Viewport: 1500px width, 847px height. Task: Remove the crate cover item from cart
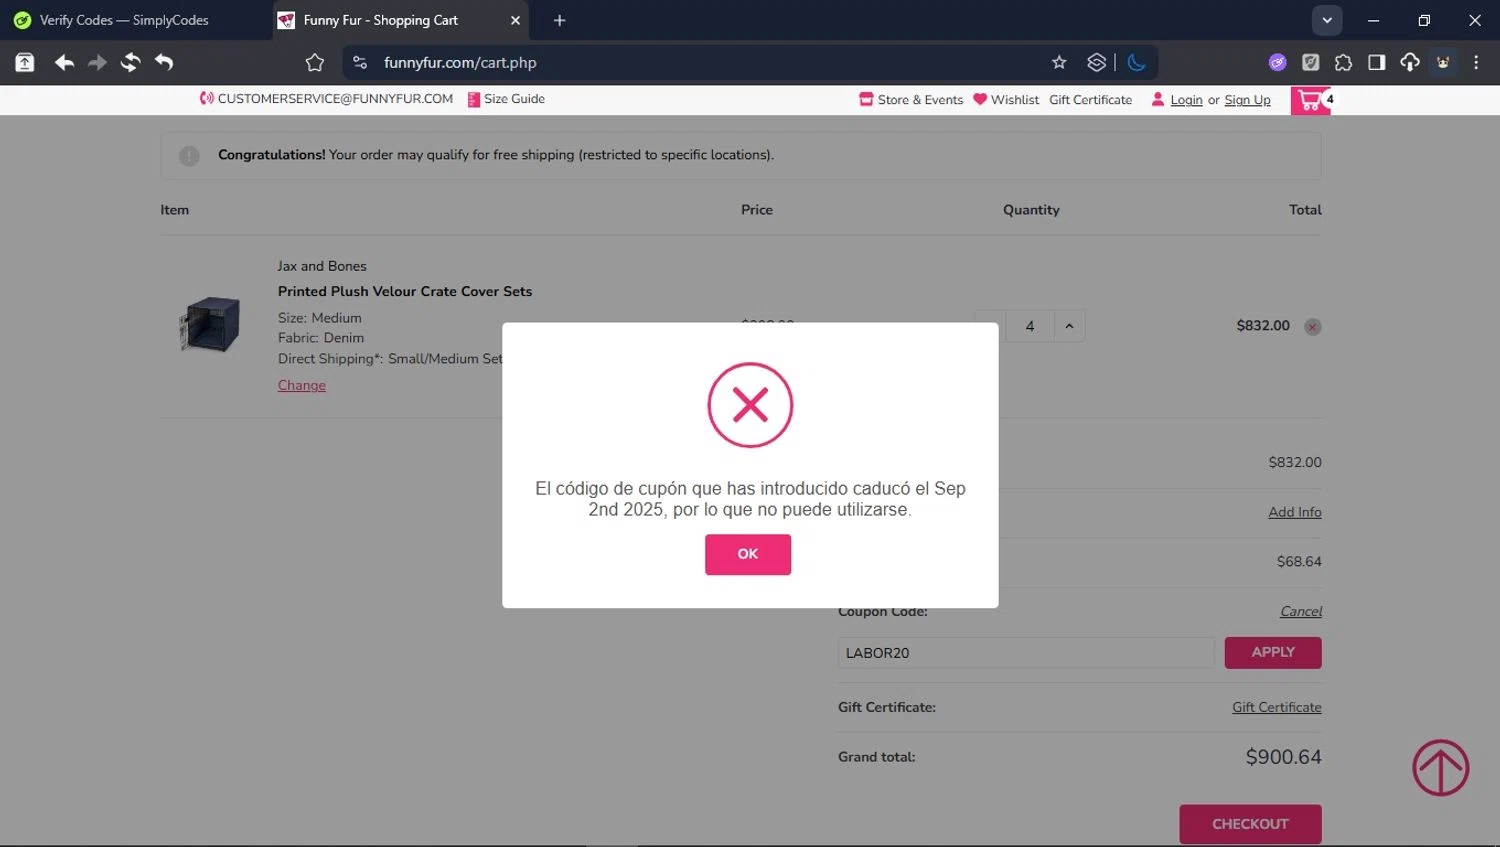1313,327
